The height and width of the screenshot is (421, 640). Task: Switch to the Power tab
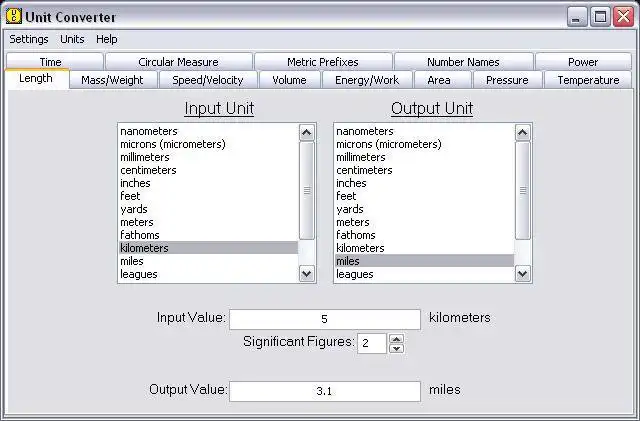pyautogui.click(x=583, y=62)
